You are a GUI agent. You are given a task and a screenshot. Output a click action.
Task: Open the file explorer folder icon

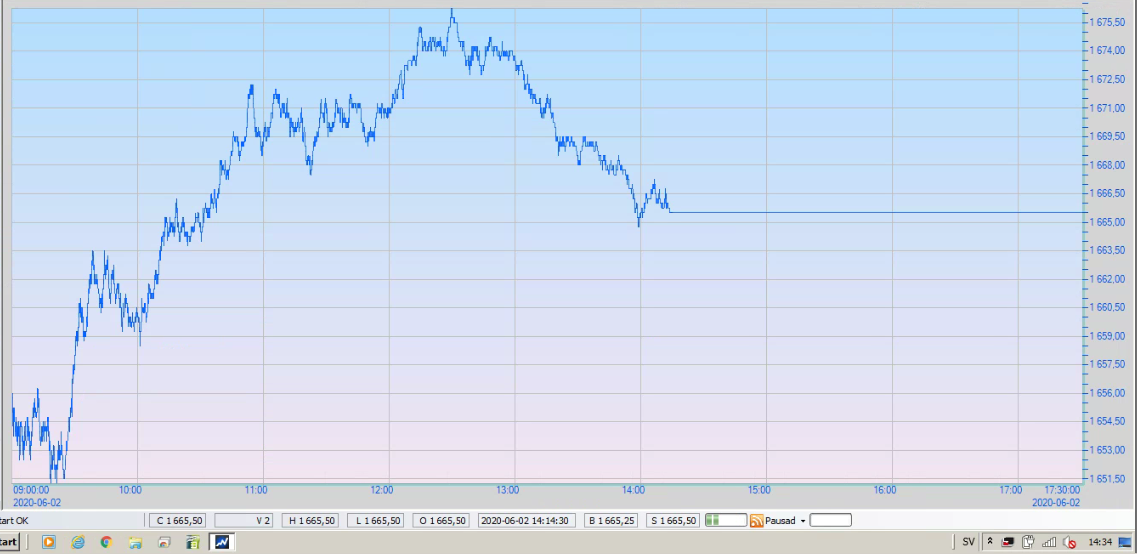tap(135, 542)
